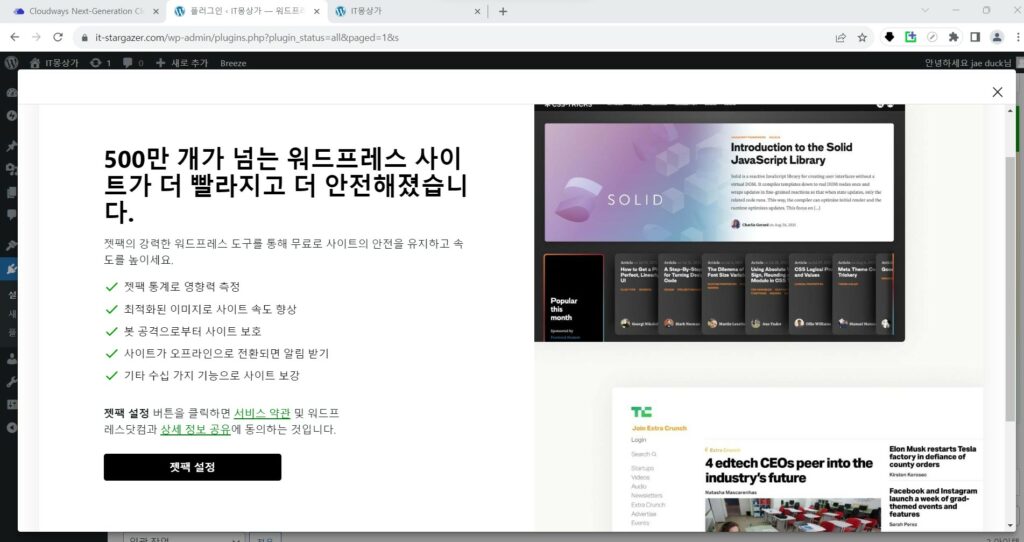The width and height of the screenshot is (1024, 542).
Task: Open the 새로 추가 admin bar menu
Action: [182, 63]
